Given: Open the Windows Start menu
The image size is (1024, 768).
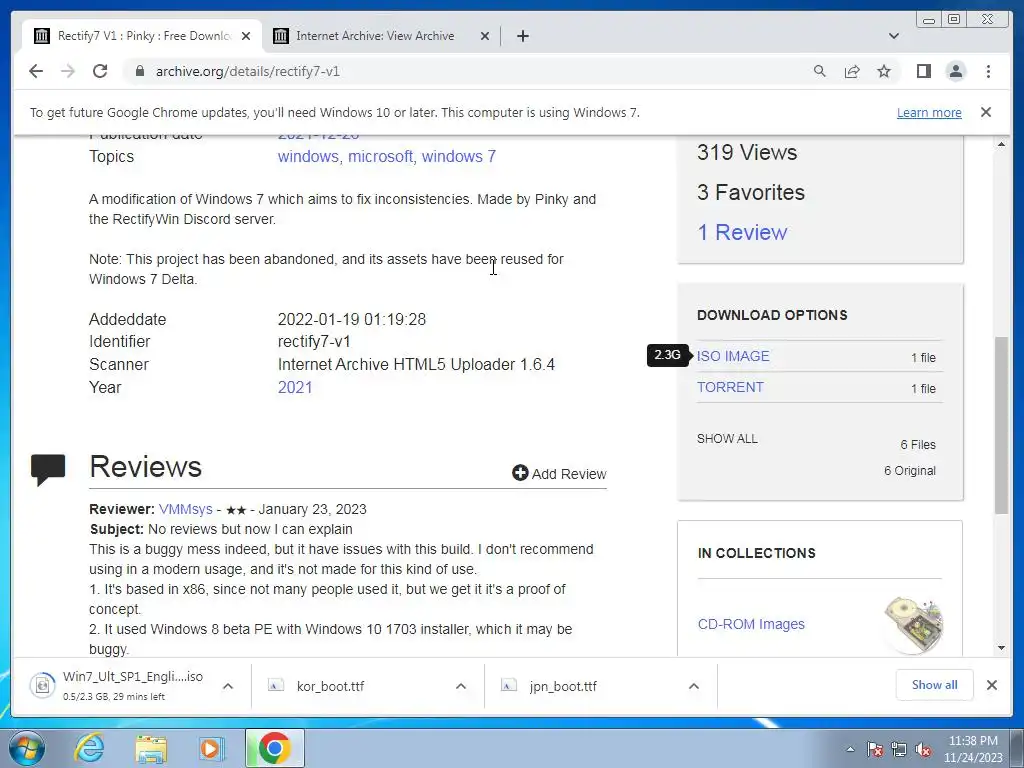Looking at the screenshot, I should click(x=27, y=748).
